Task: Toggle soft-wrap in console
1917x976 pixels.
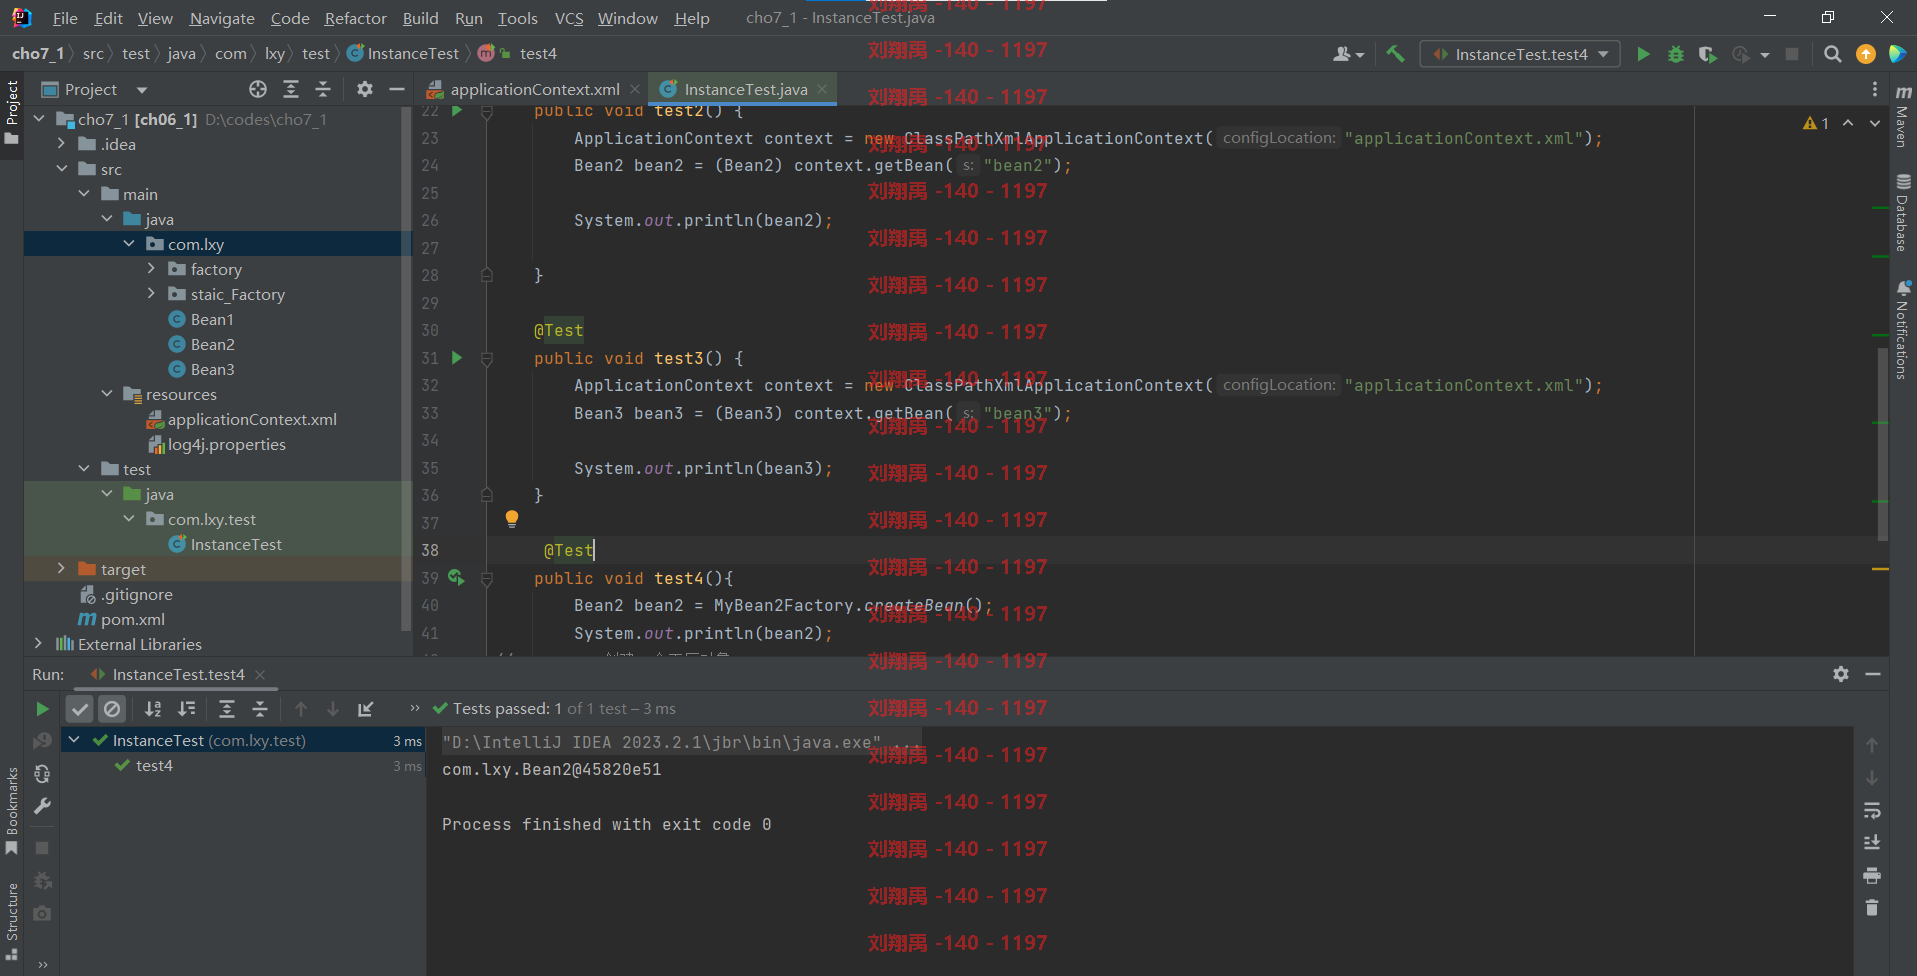Action: click(x=1872, y=810)
